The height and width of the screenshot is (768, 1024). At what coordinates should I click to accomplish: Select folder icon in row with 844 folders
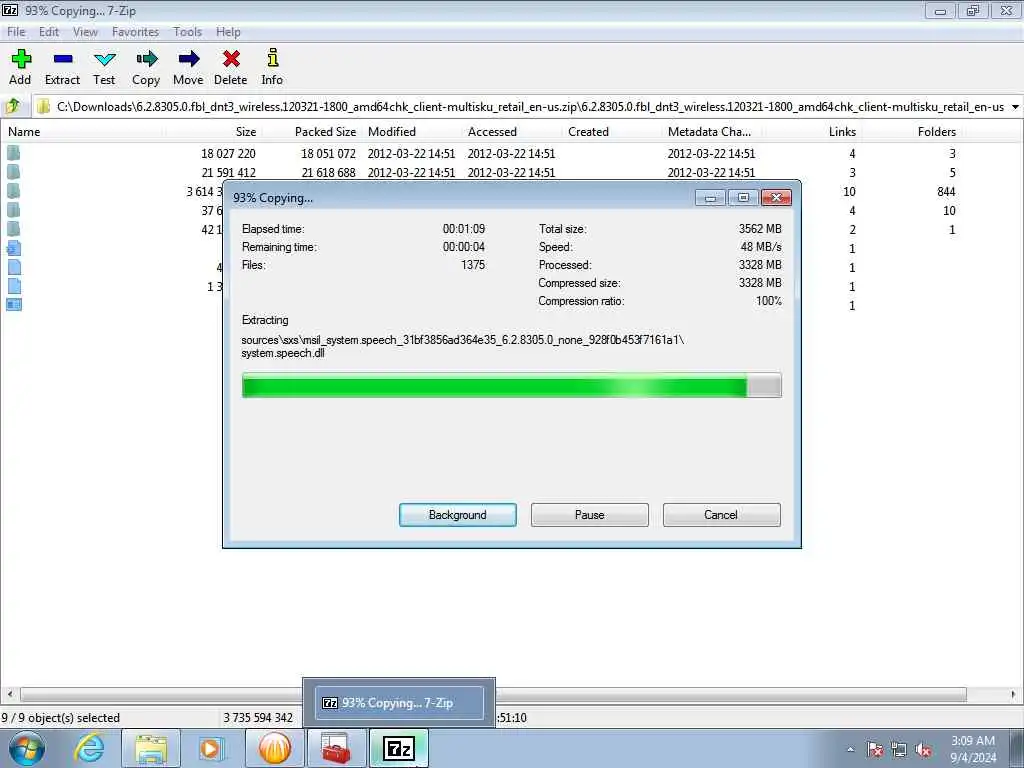(x=13, y=191)
